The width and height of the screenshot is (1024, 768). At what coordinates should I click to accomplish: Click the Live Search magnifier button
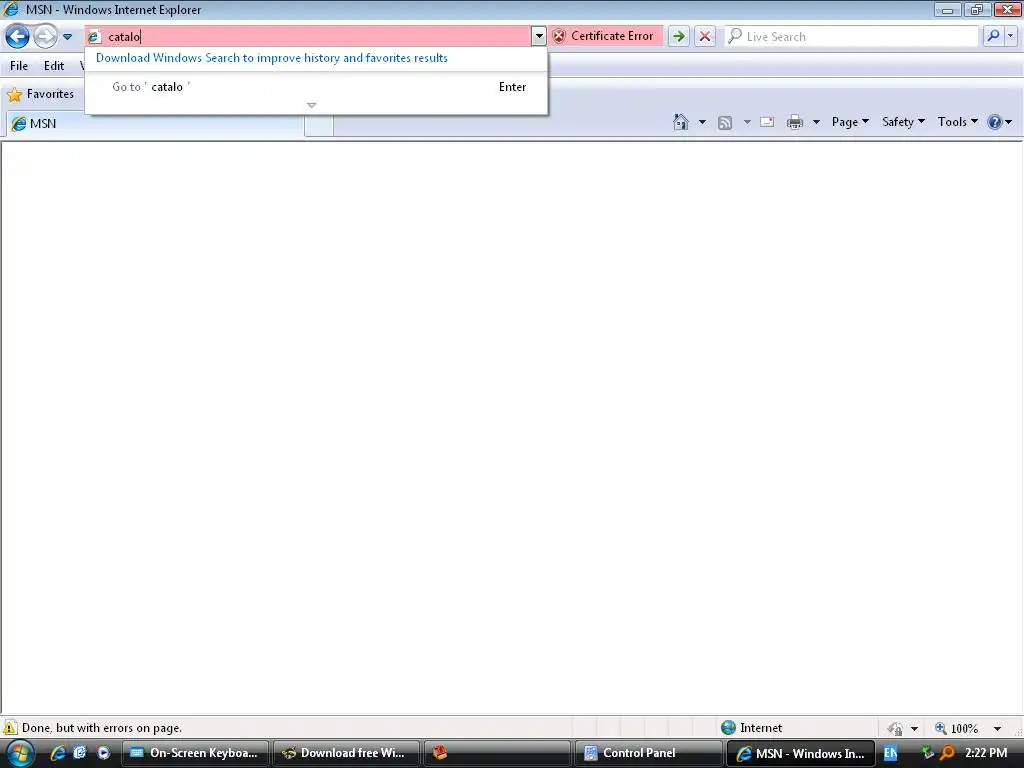[x=993, y=37]
